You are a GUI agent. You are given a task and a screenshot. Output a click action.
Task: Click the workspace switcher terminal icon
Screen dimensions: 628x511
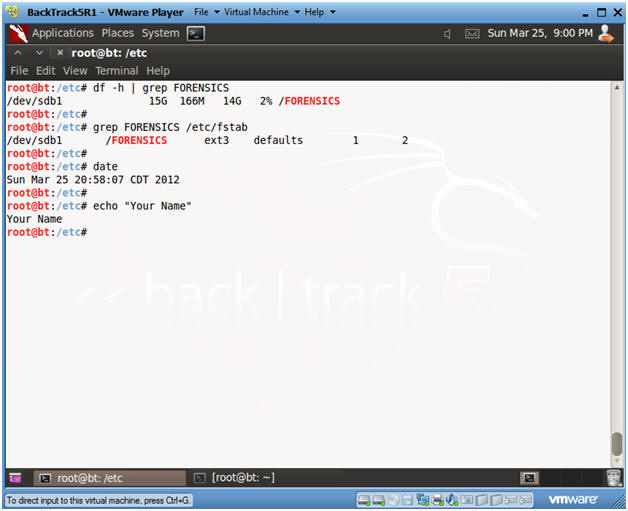tap(529, 478)
